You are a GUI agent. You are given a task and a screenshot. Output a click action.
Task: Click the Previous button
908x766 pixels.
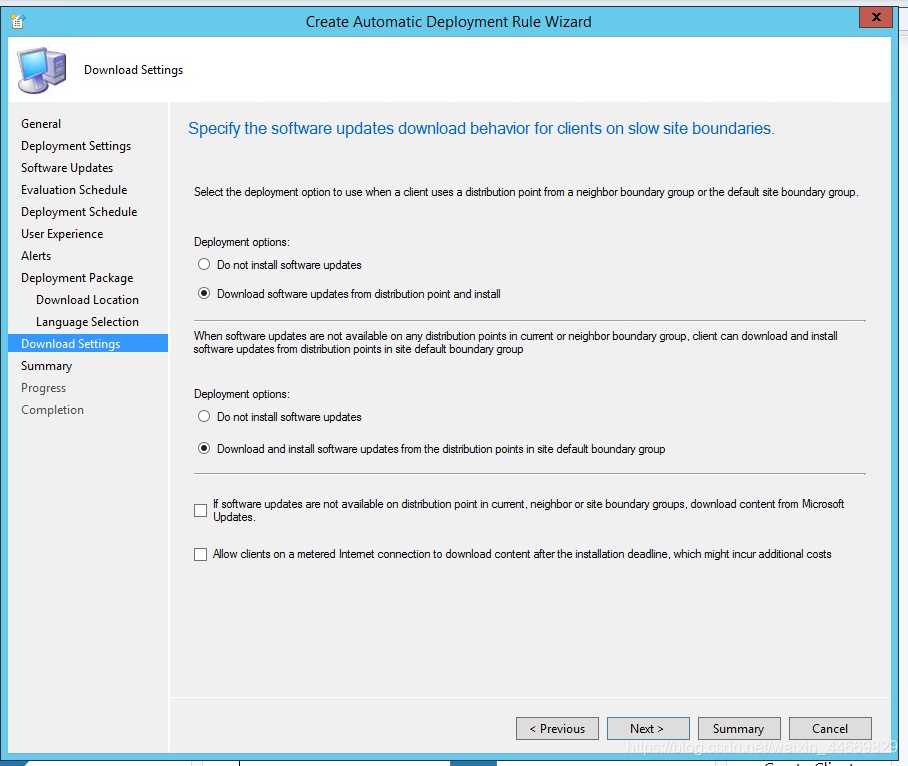tap(557, 728)
